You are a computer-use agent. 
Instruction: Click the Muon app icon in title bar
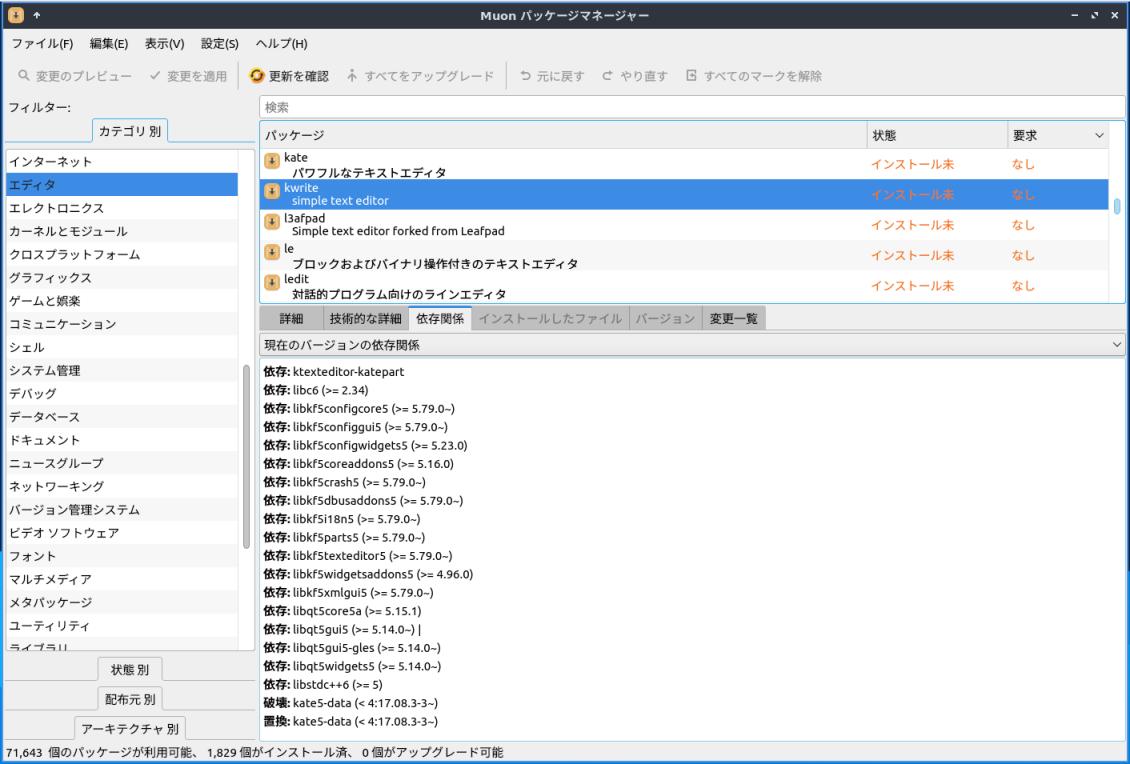coord(15,14)
